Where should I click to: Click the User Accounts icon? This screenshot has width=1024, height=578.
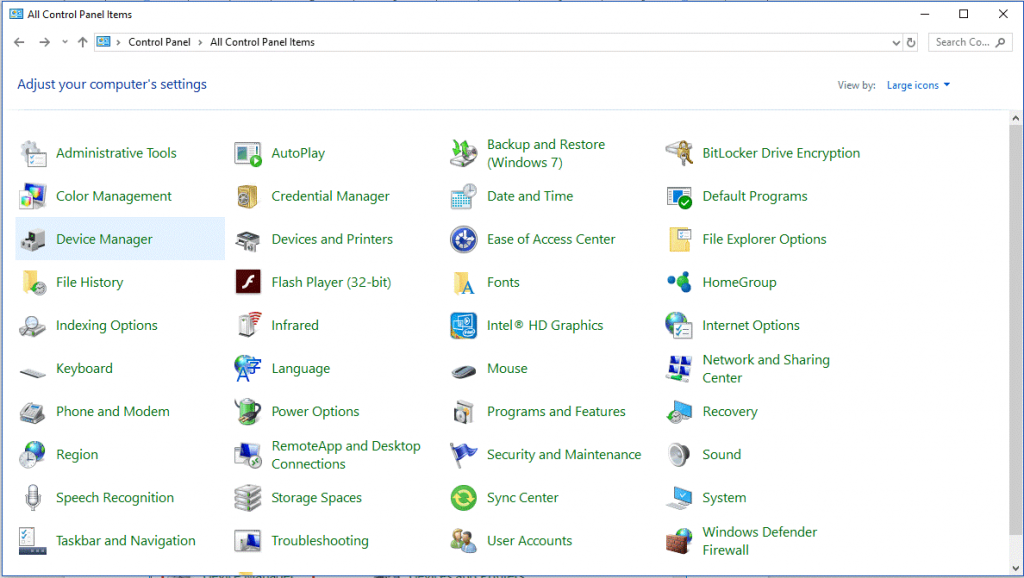tap(464, 541)
